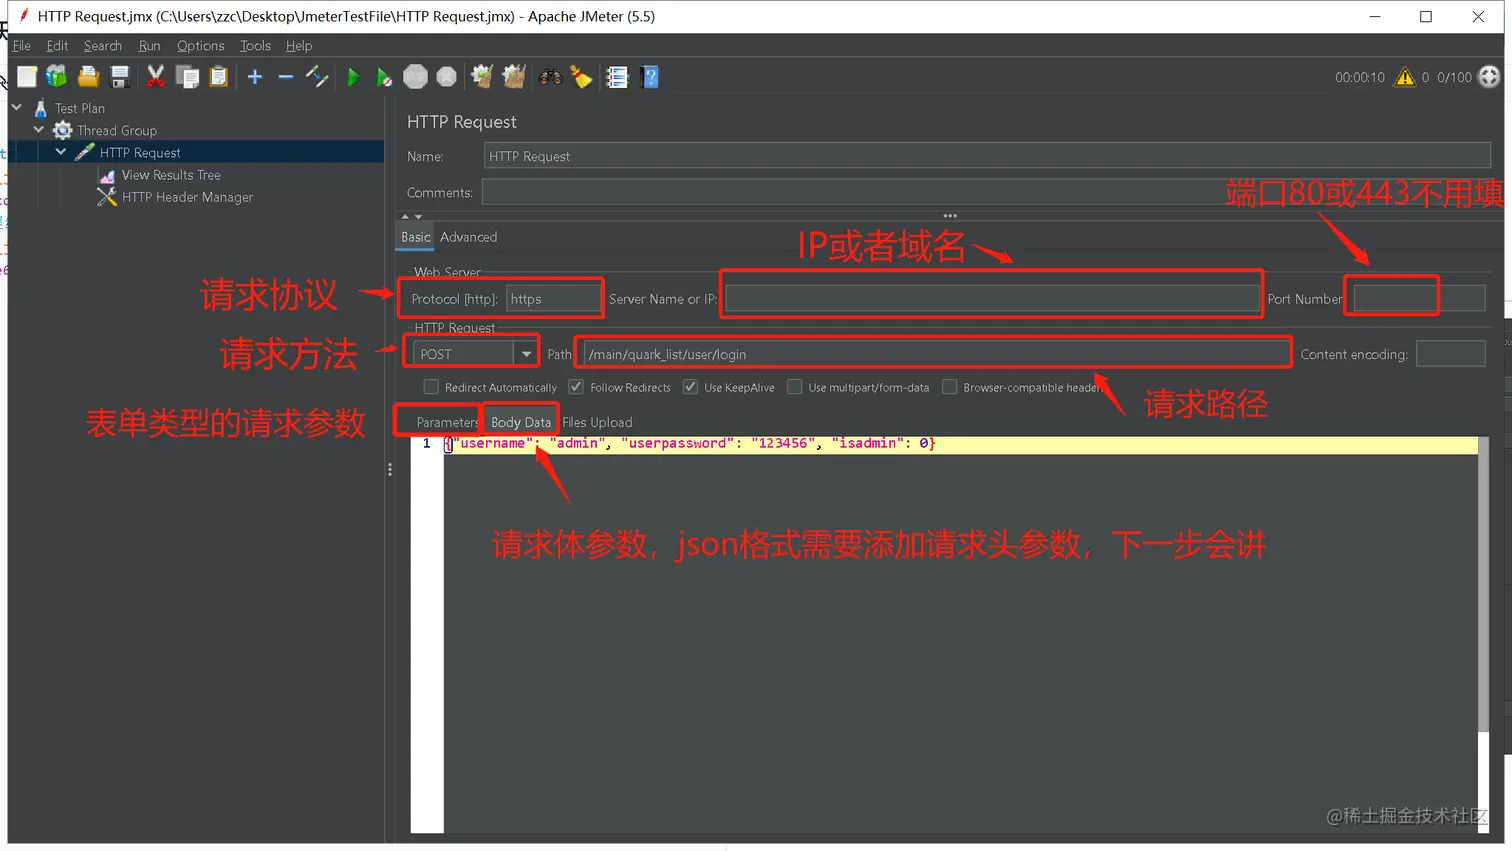Open the Run menu
Viewport: 1512px width, 851px height.
149,46
